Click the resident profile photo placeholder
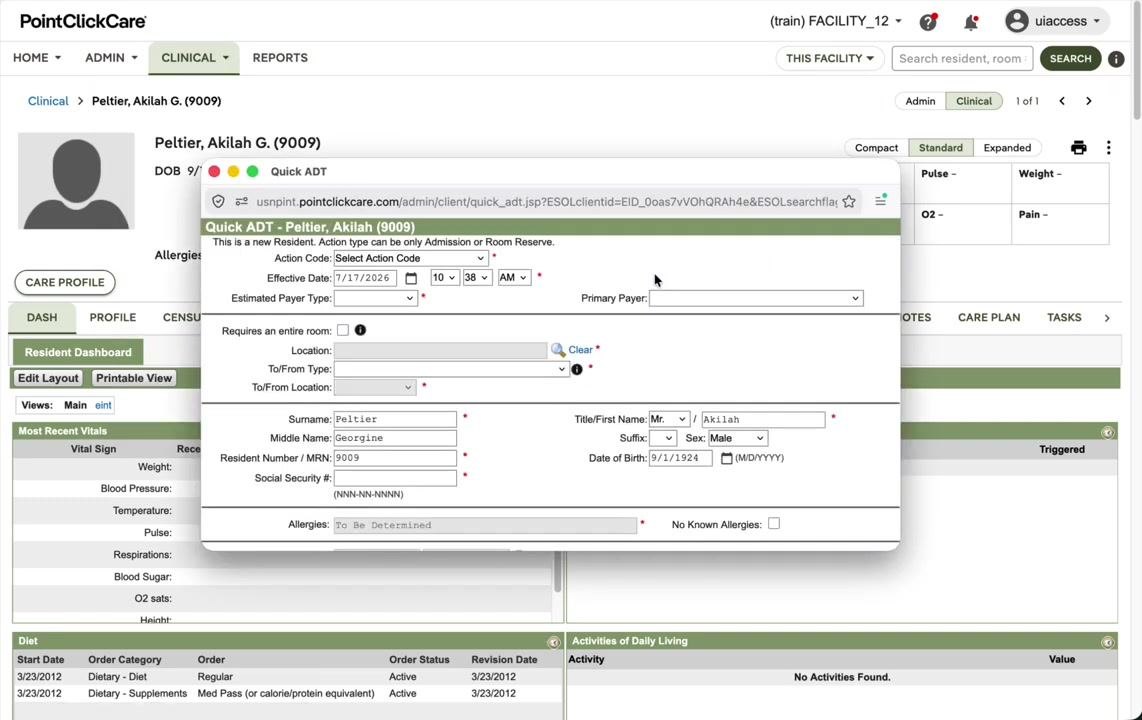Image resolution: width=1142 pixels, height=720 pixels. (x=76, y=181)
